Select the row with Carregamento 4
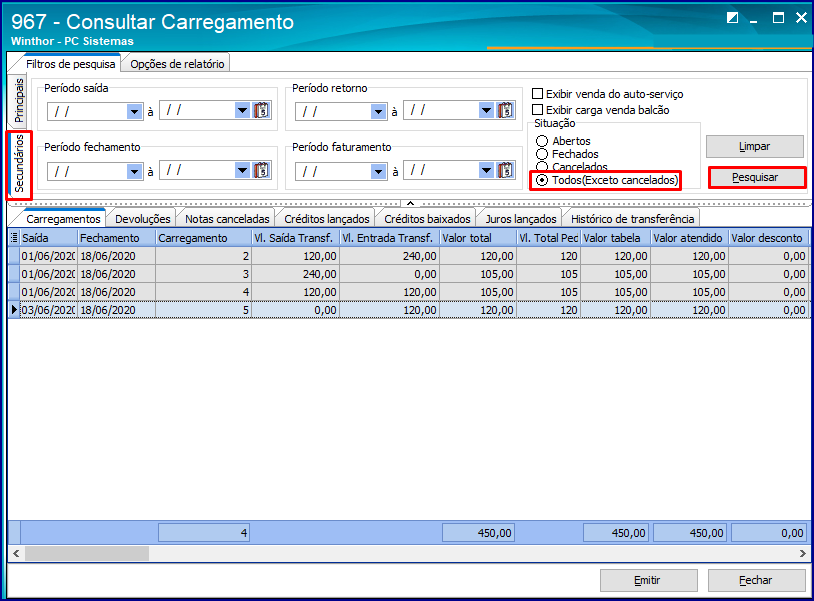This screenshot has width=814, height=601. click(x=409, y=292)
